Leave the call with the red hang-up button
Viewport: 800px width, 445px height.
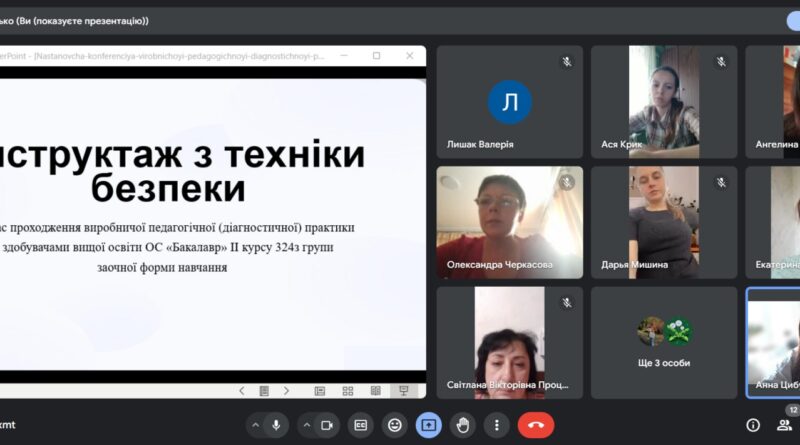pos(536,425)
